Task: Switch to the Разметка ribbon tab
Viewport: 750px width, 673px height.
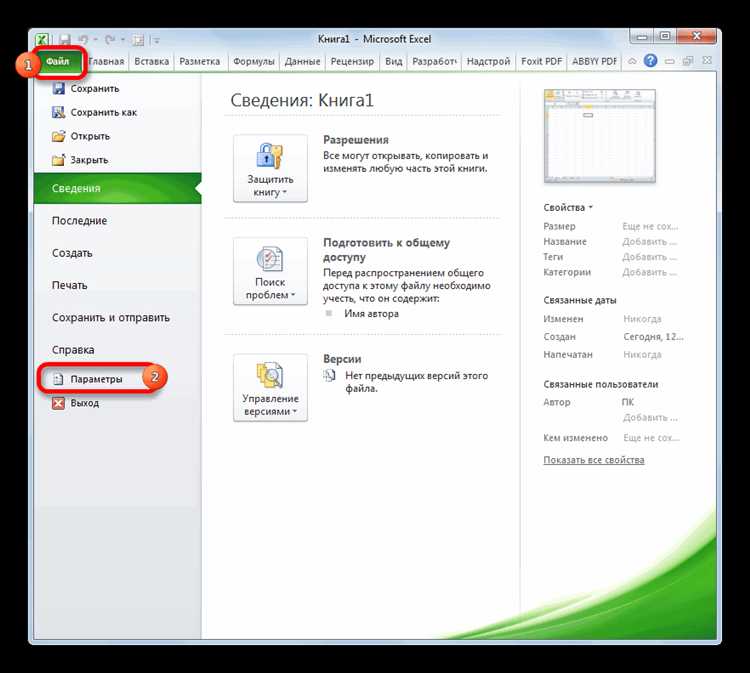Action: [x=200, y=61]
